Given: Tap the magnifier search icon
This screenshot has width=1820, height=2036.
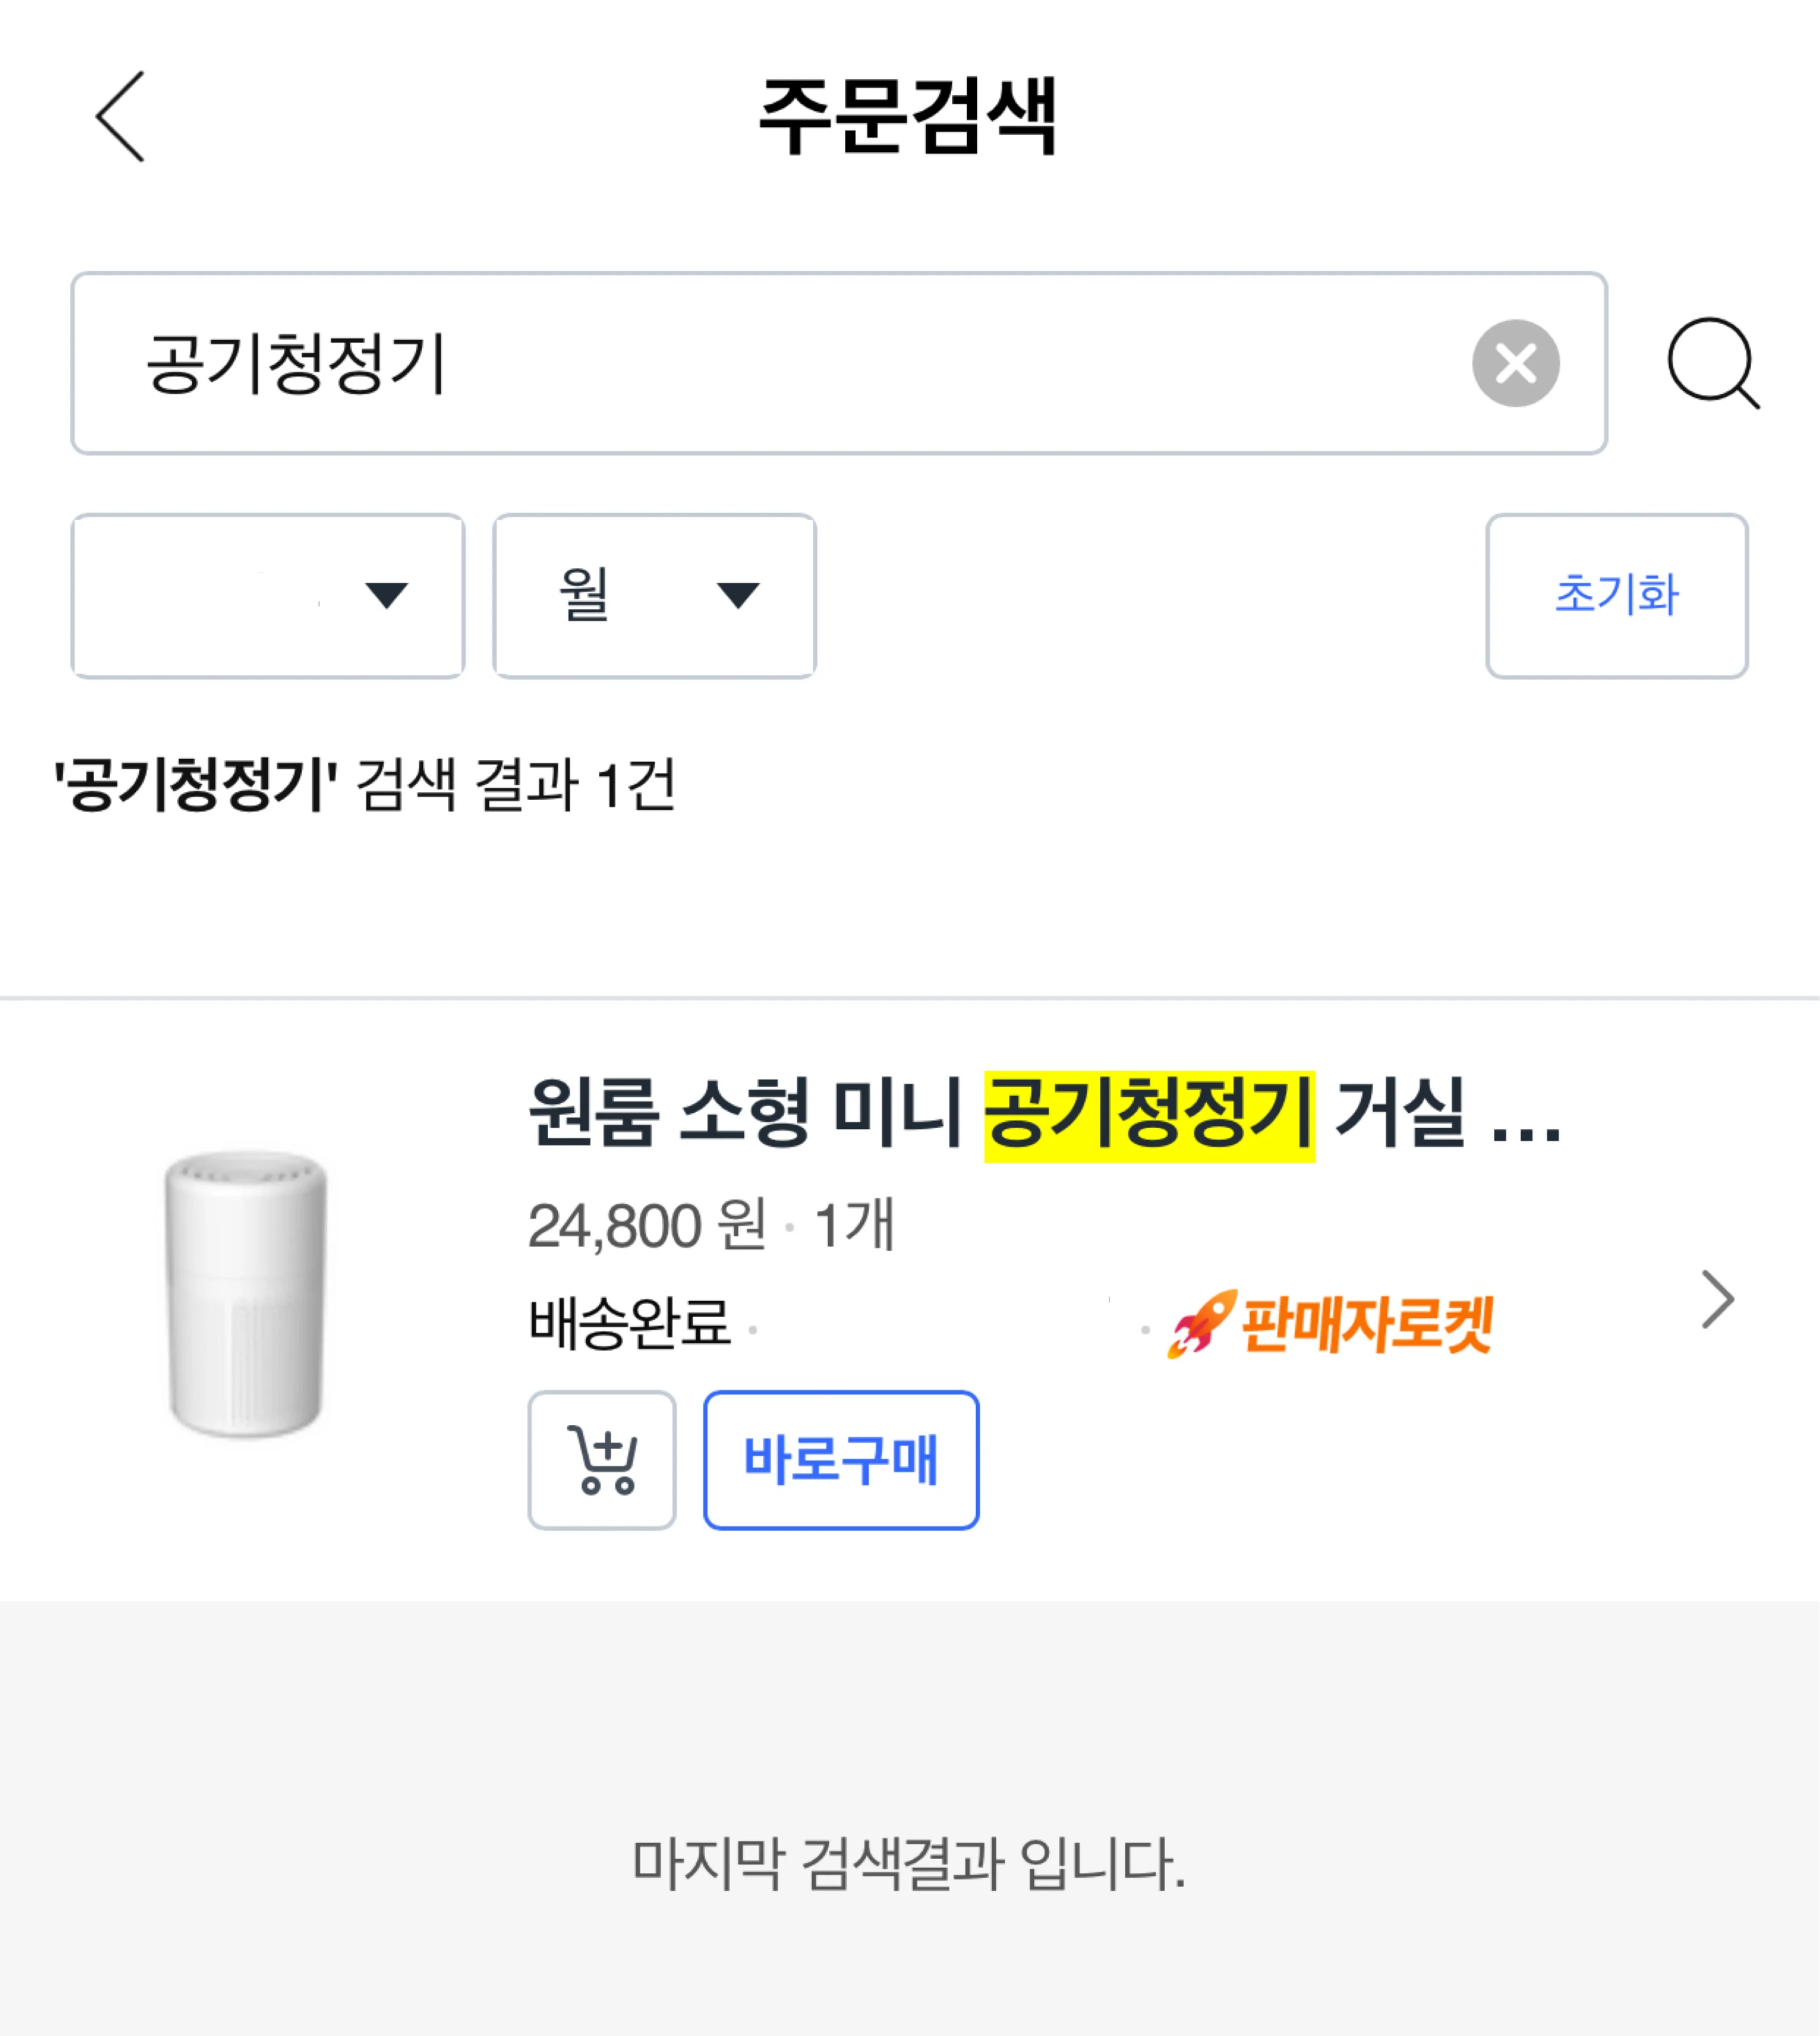Looking at the screenshot, I should (x=1712, y=363).
